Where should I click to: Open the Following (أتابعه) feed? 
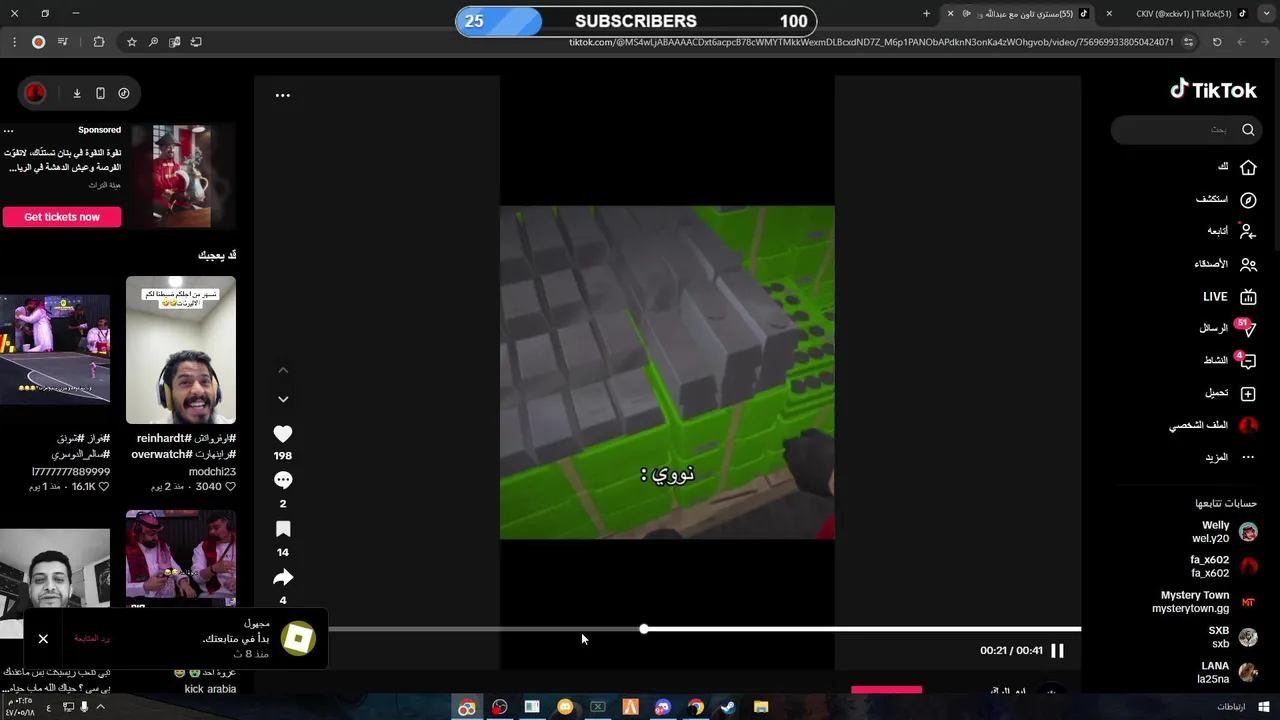[1231, 231]
